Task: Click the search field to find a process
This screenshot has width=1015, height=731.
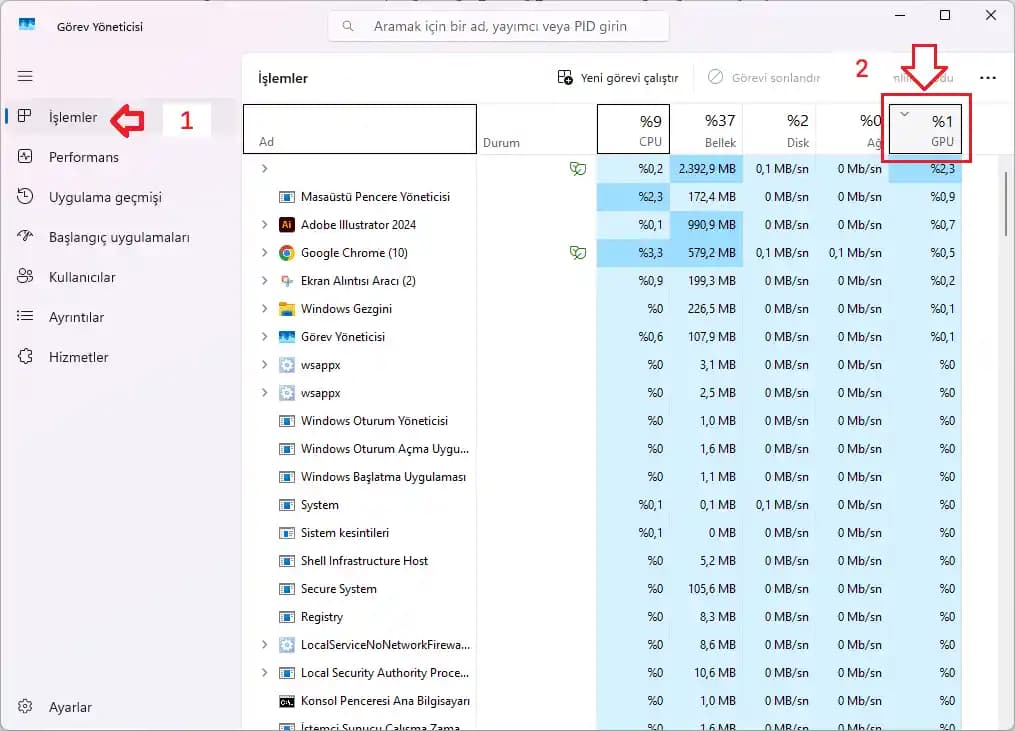Action: click(x=498, y=27)
